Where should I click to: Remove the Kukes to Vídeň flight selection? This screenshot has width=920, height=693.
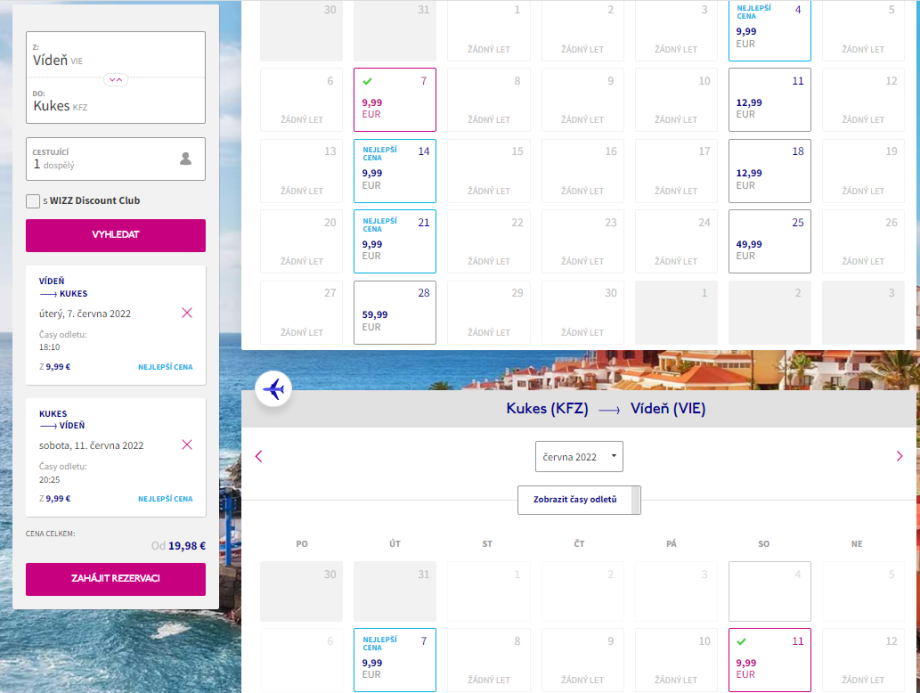point(187,445)
